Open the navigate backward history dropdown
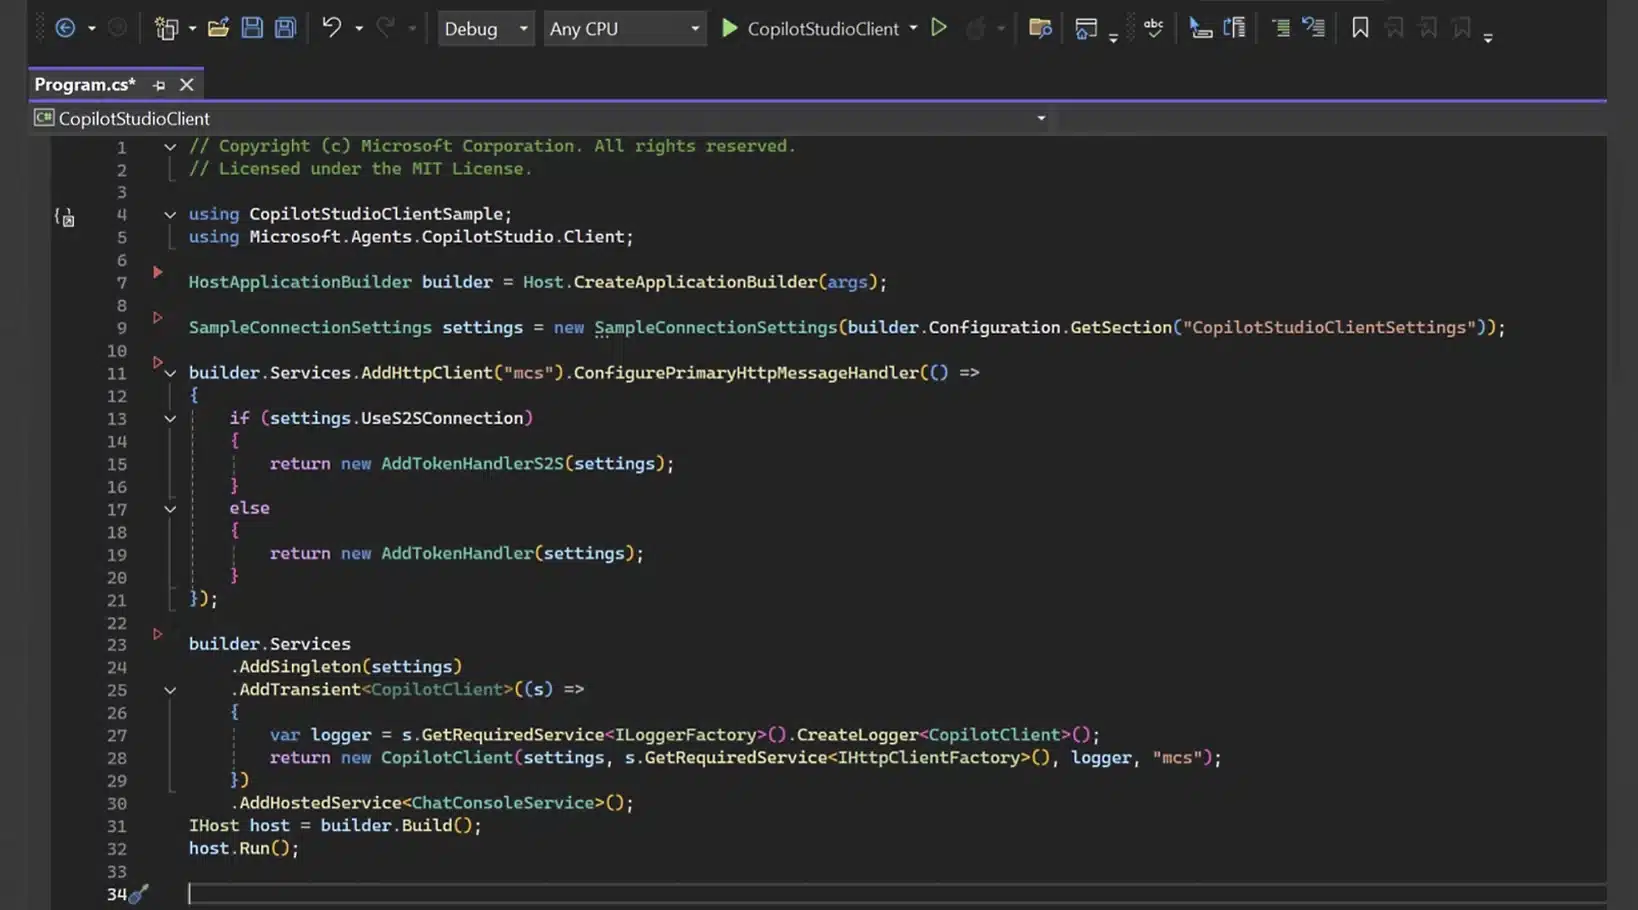The width and height of the screenshot is (1638, 910). click(91, 29)
